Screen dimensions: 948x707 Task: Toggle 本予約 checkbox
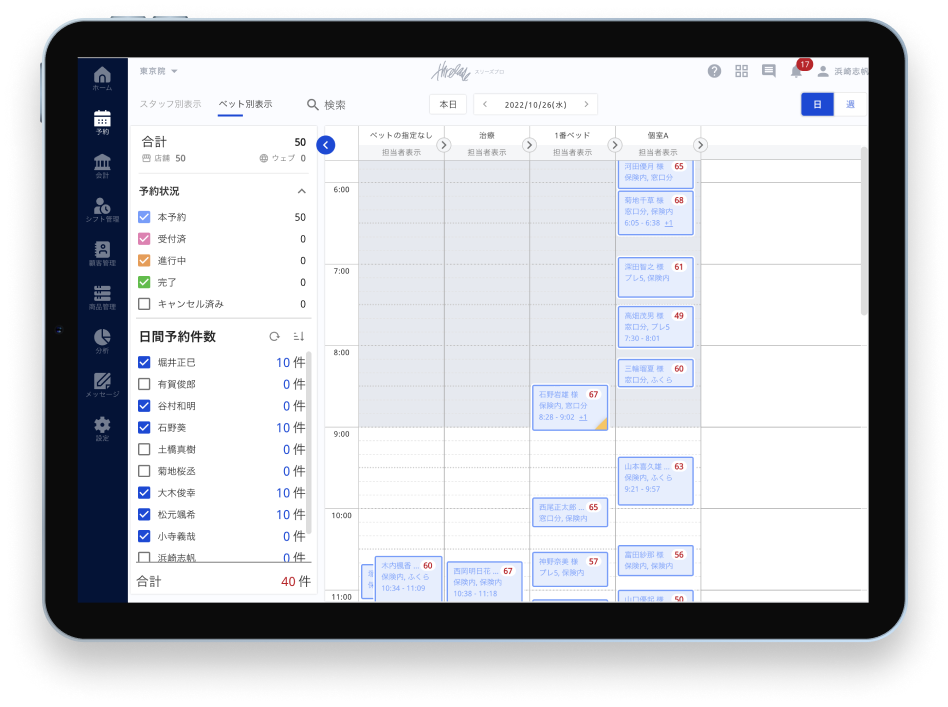tap(144, 217)
